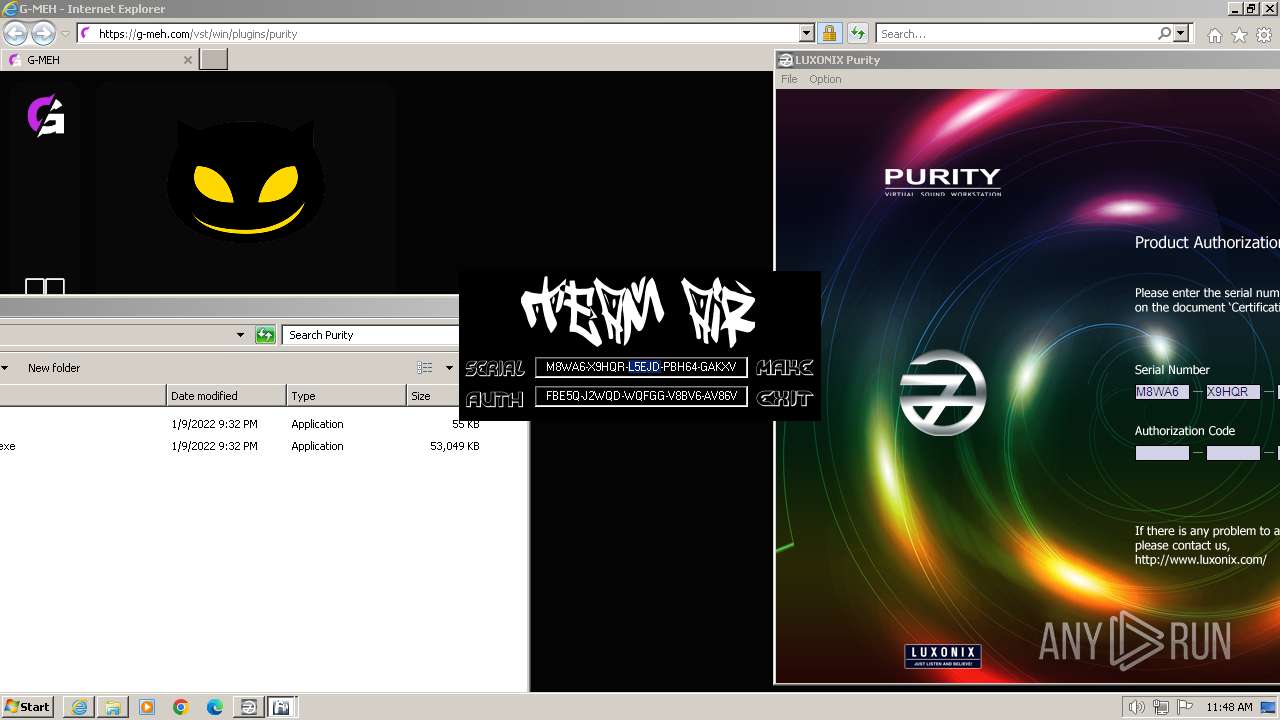1280x720 pixels.
Task: Sort by Date modified column header
Action: pyautogui.click(x=226, y=396)
